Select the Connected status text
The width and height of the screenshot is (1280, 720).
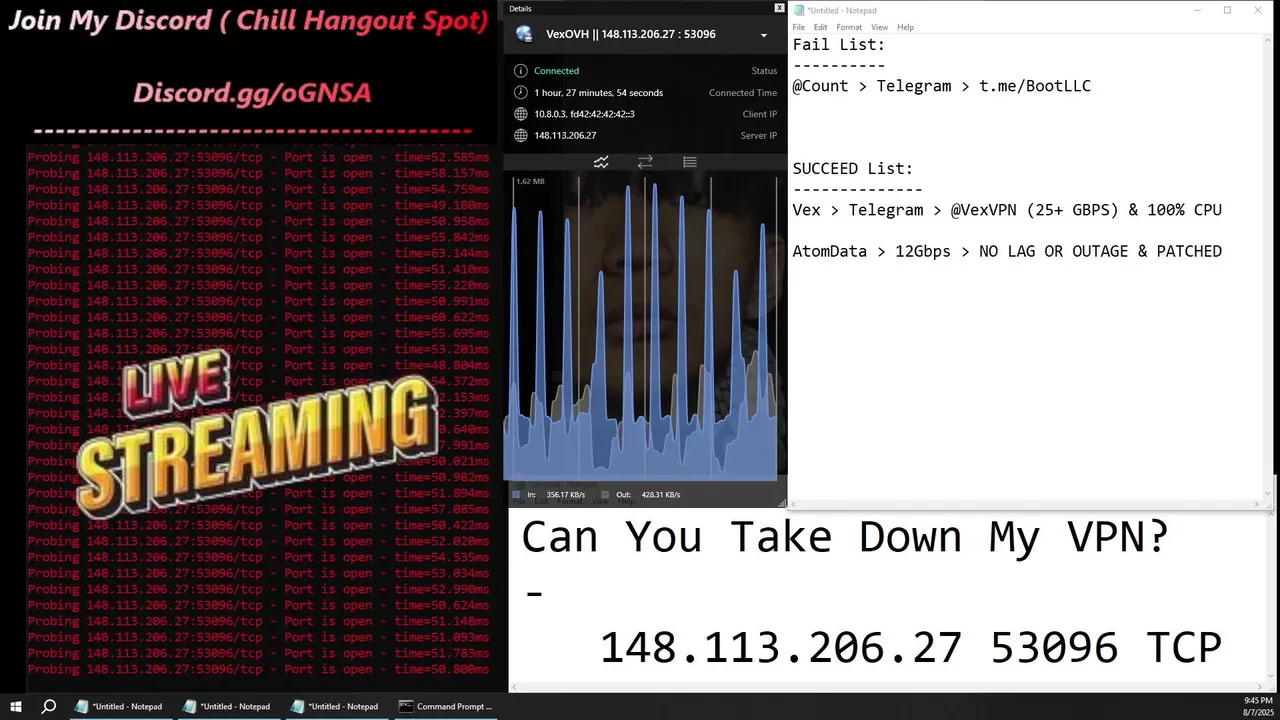(x=556, y=71)
